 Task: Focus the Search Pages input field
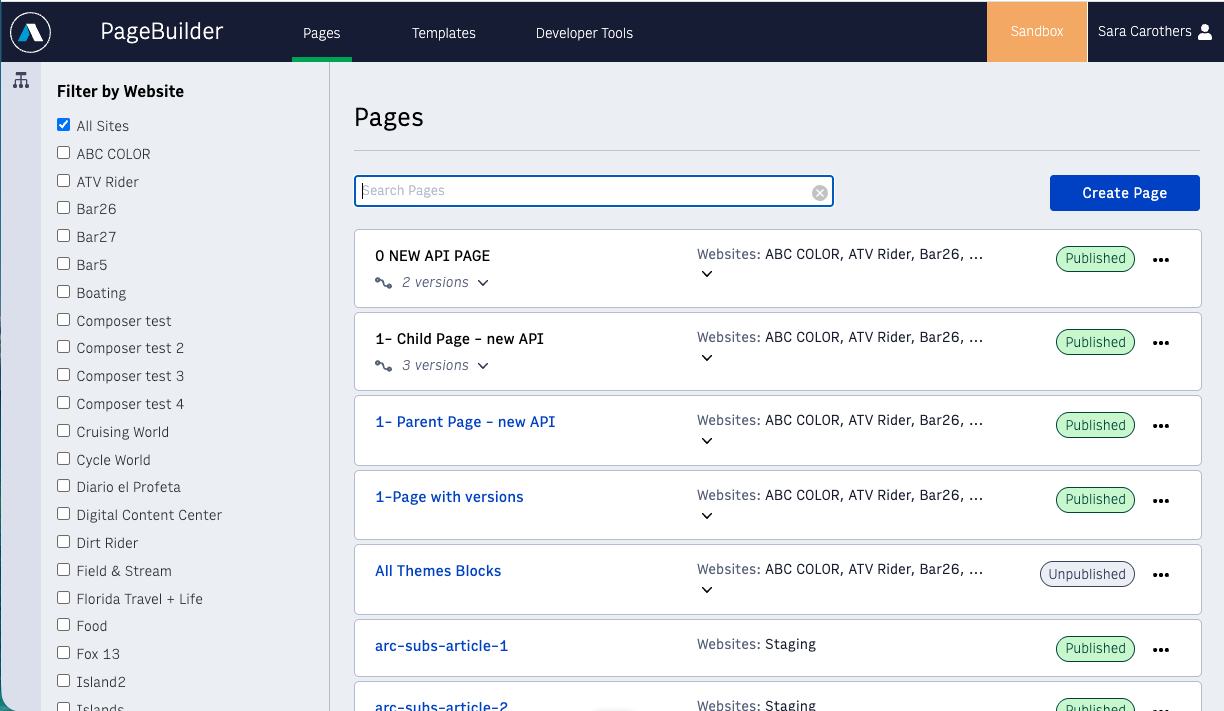click(x=585, y=191)
